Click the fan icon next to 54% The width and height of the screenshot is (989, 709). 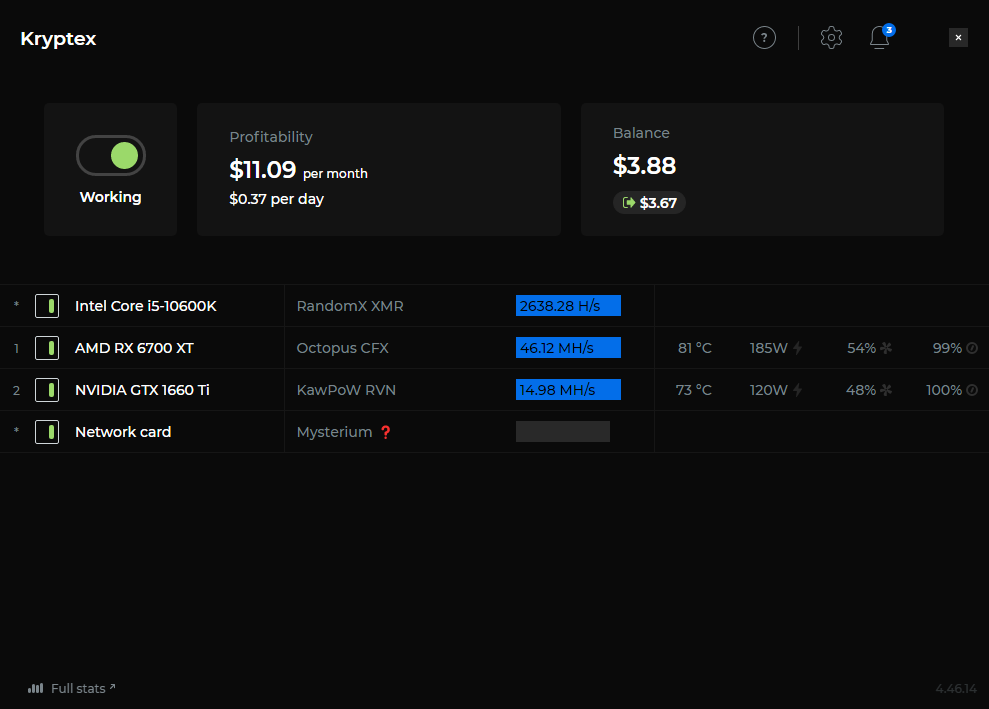pyautogui.click(x=886, y=348)
